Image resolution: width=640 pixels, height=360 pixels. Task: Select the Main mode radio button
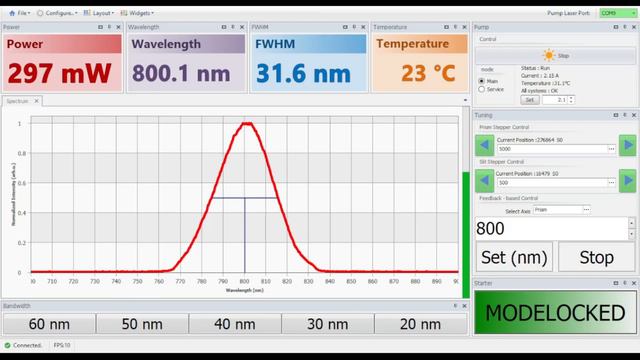(x=482, y=81)
